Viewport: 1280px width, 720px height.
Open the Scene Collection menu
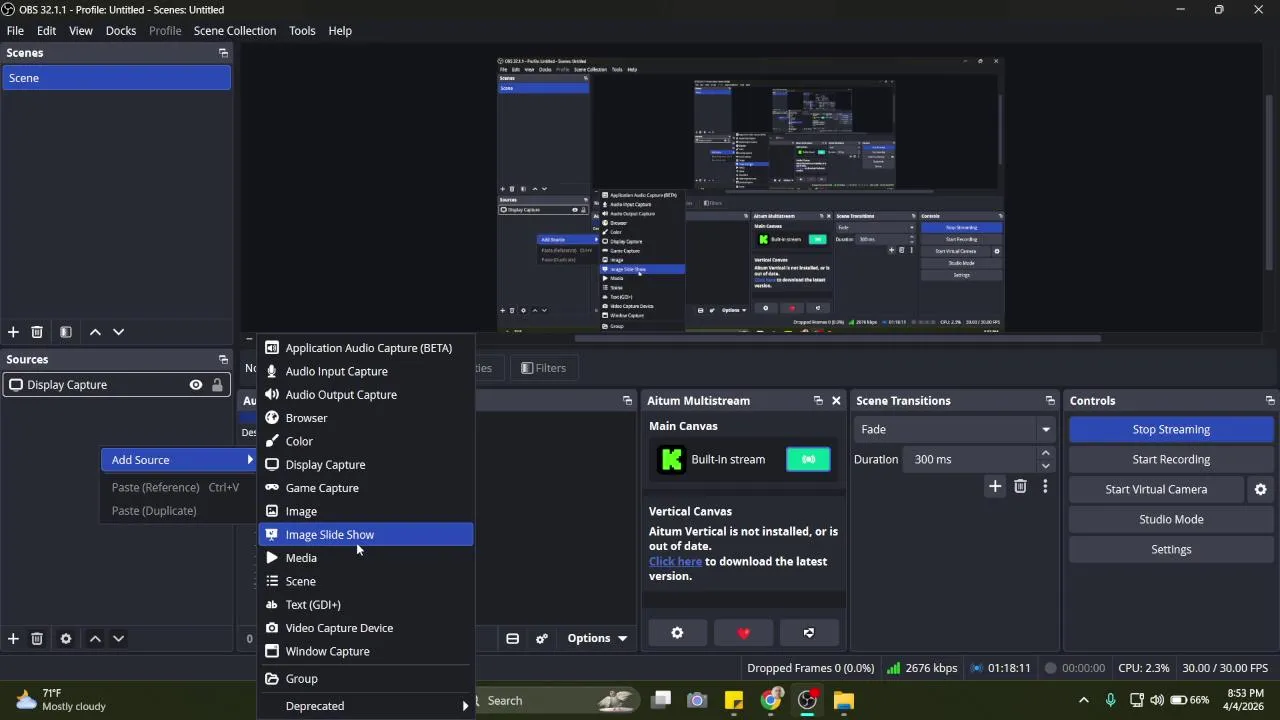[235, 31]
